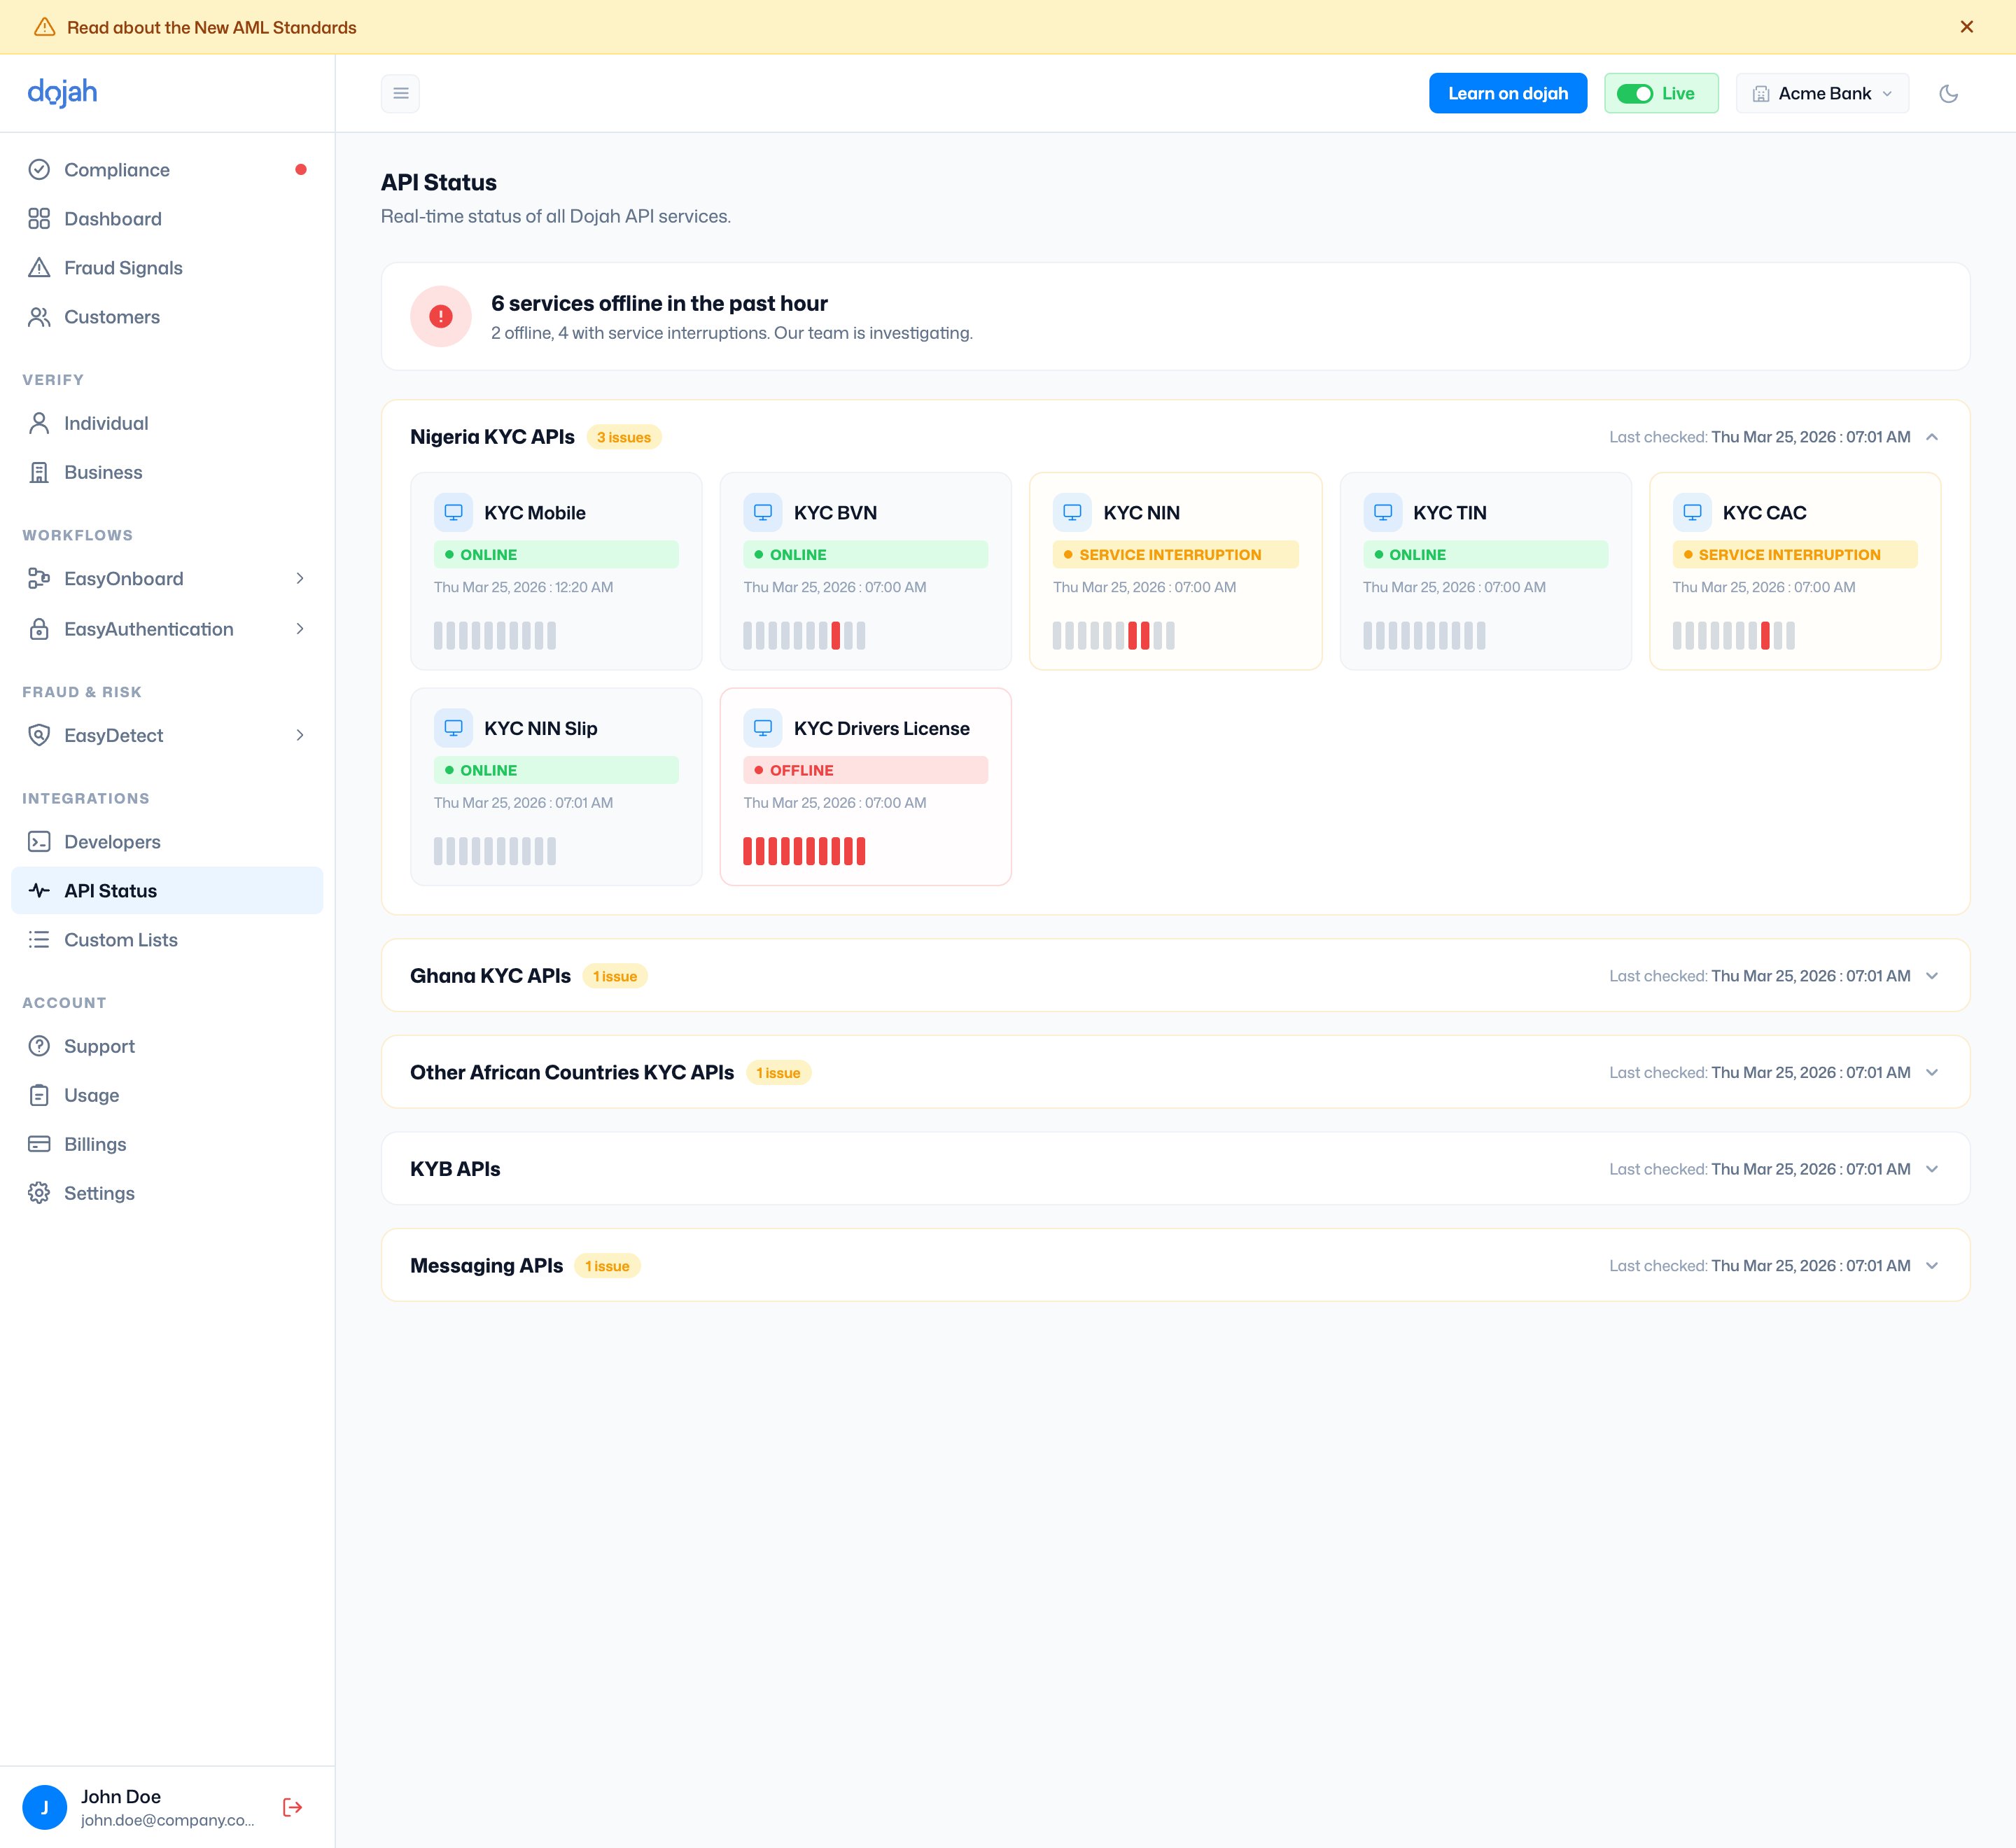Click the KYC NIN uptime history bars
The width and height of the screenshot is (2016, 1848).
click(1113, 636)
